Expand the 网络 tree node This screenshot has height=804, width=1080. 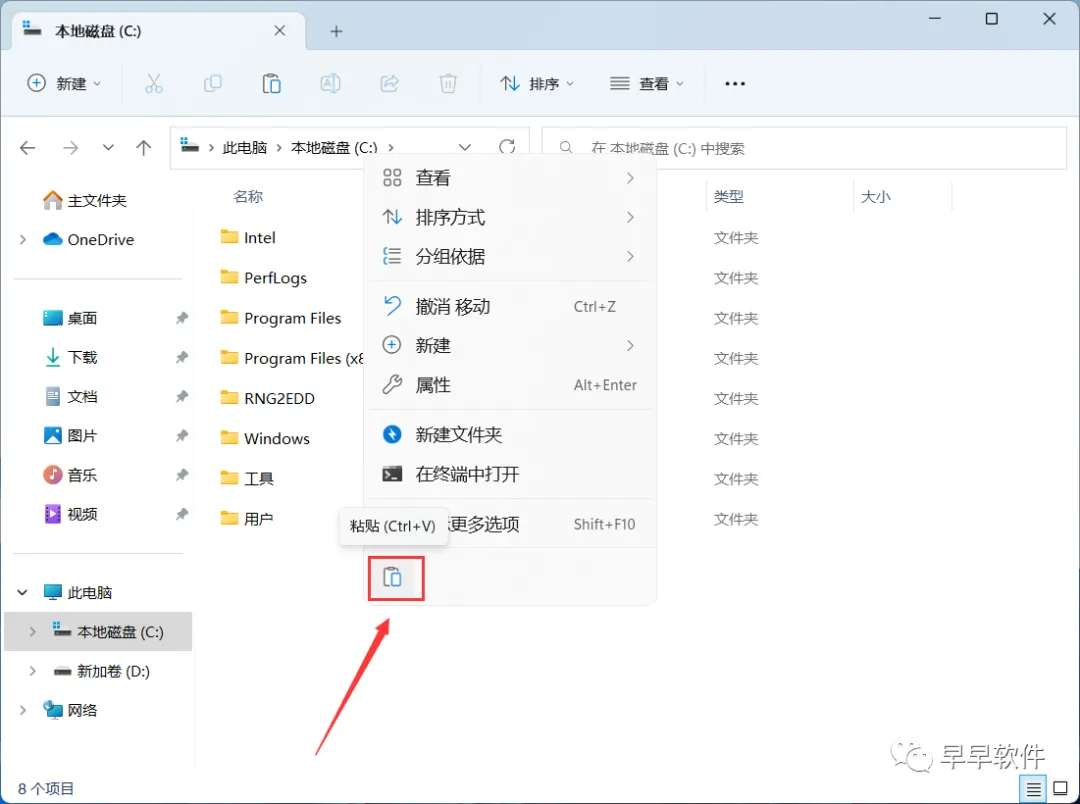(23, 710)
